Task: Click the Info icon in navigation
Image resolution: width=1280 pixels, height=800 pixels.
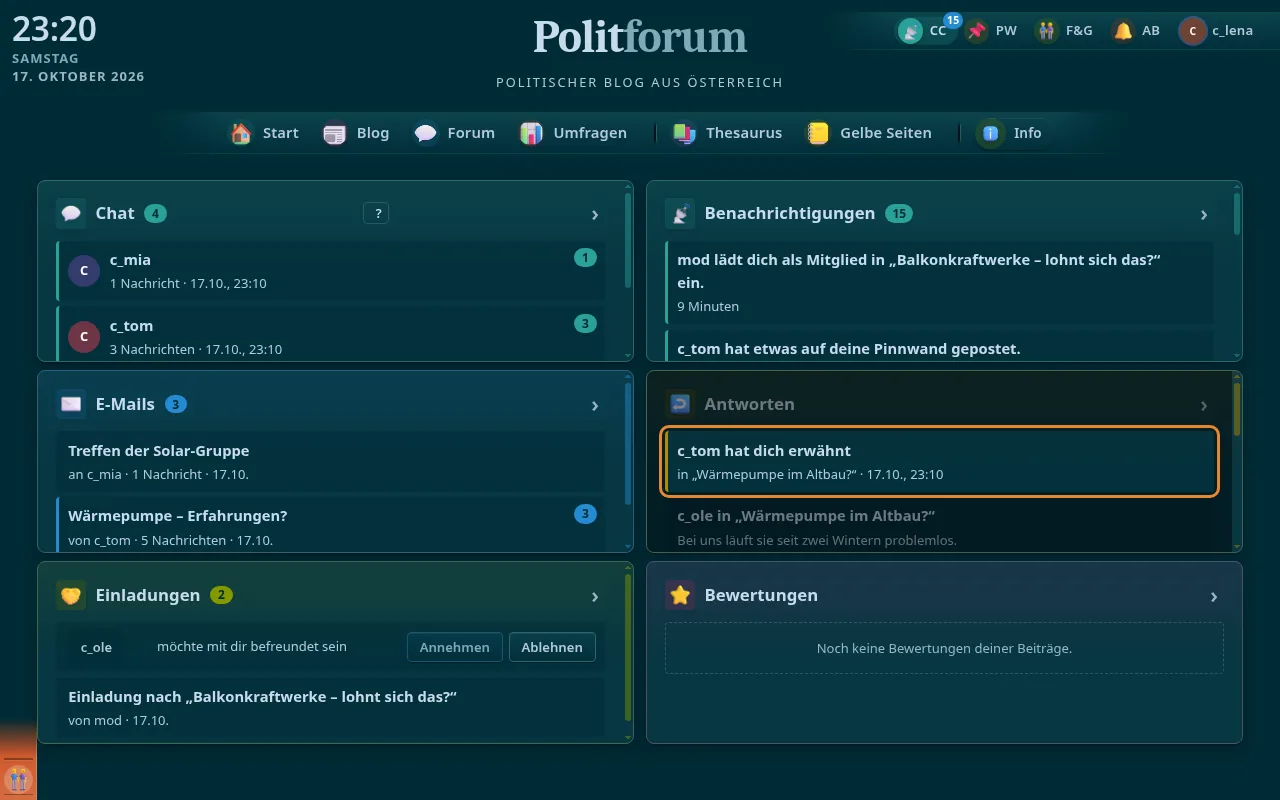Action: tap(991, 133)
